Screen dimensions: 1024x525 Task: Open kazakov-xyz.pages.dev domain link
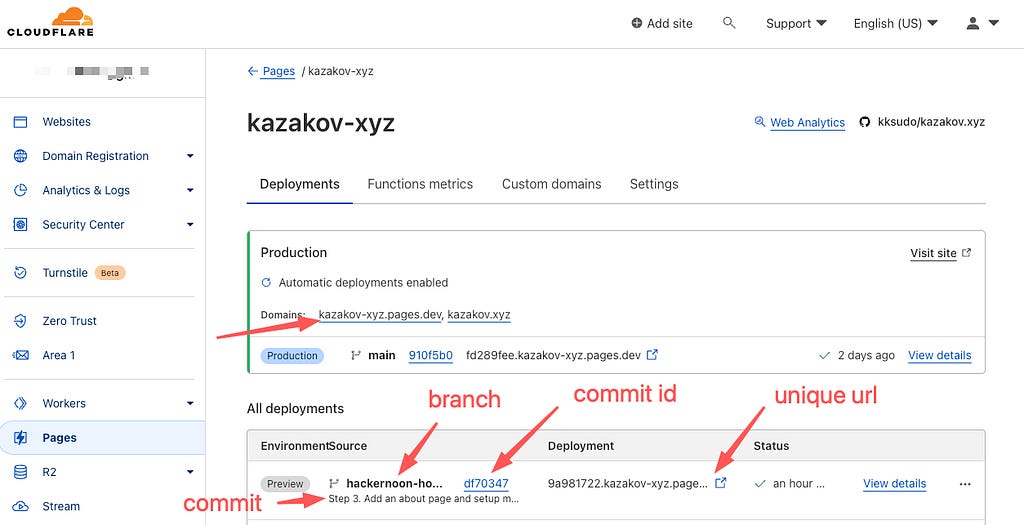(380, 315)
